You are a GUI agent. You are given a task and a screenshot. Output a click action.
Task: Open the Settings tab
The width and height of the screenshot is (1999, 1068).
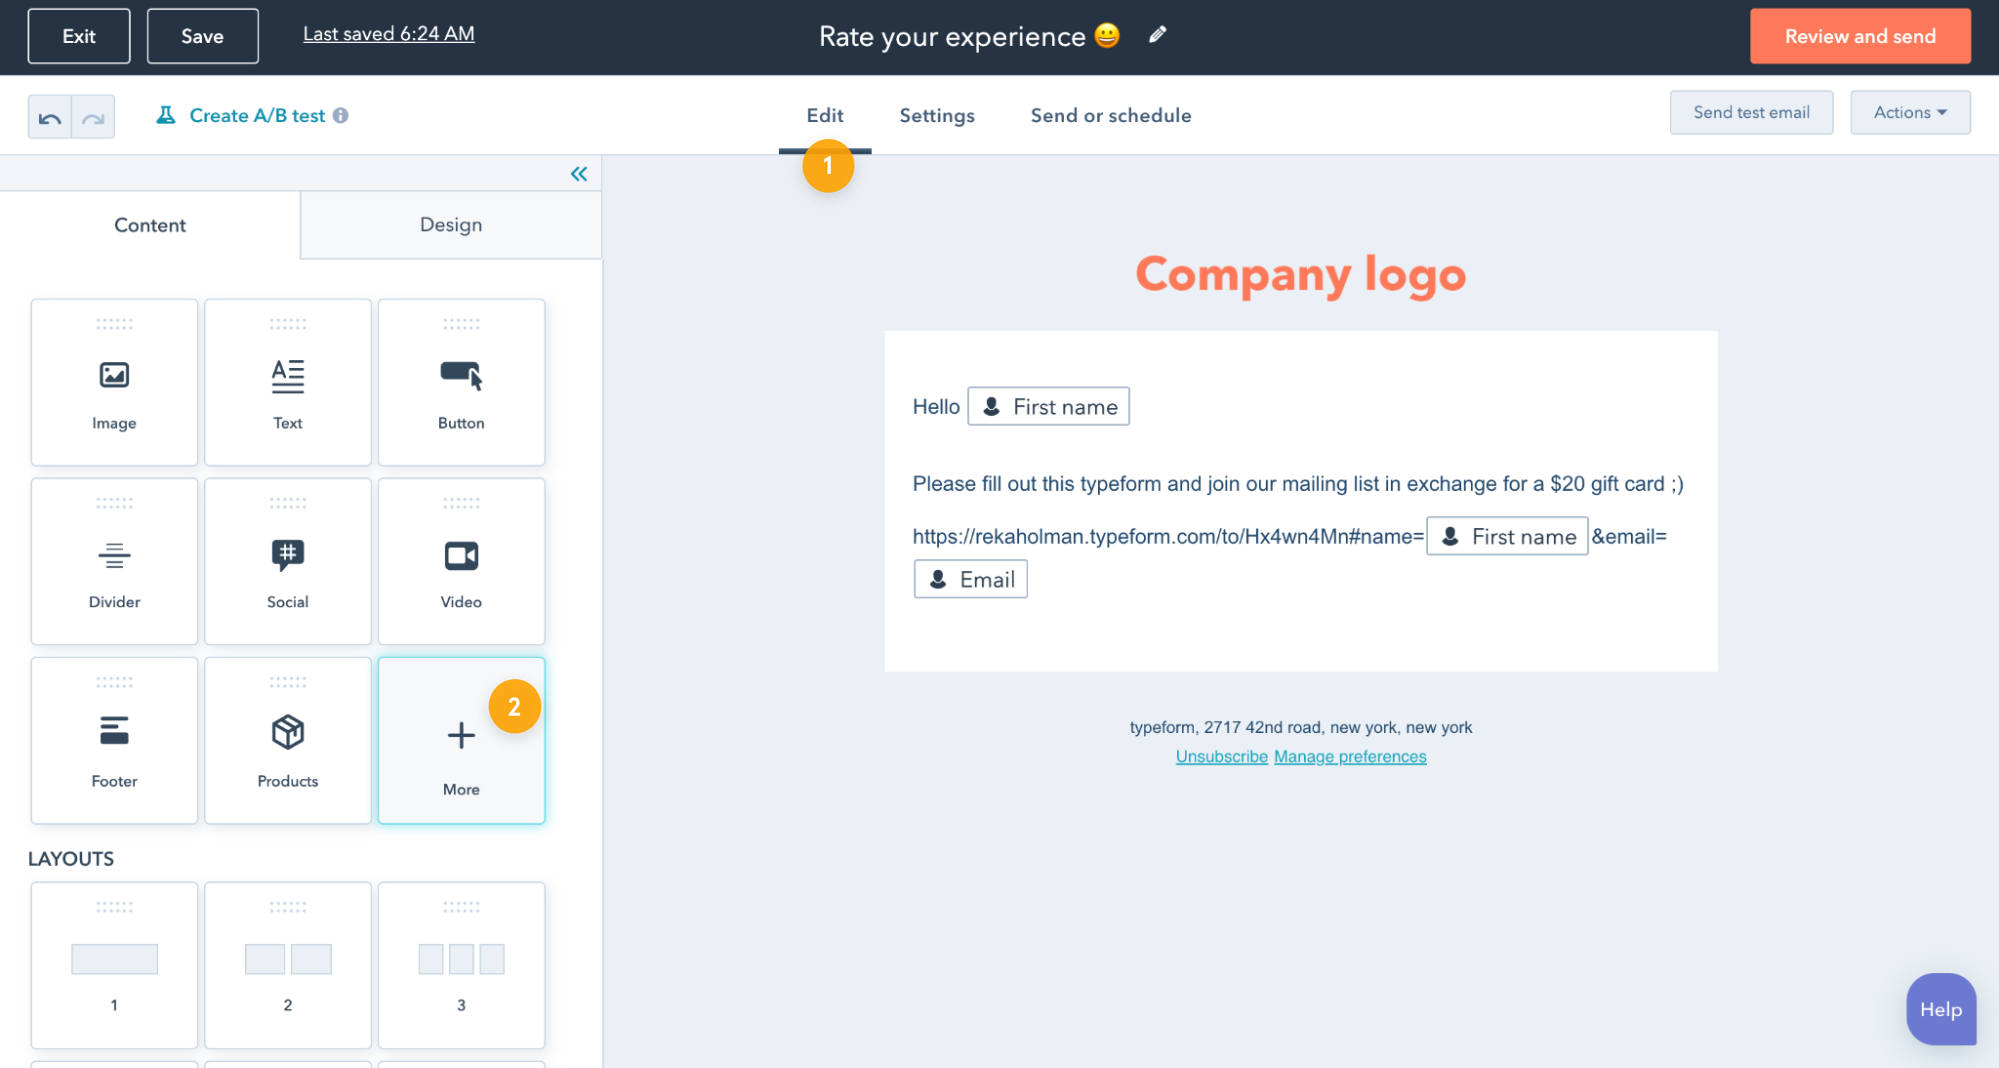point(936,115)
